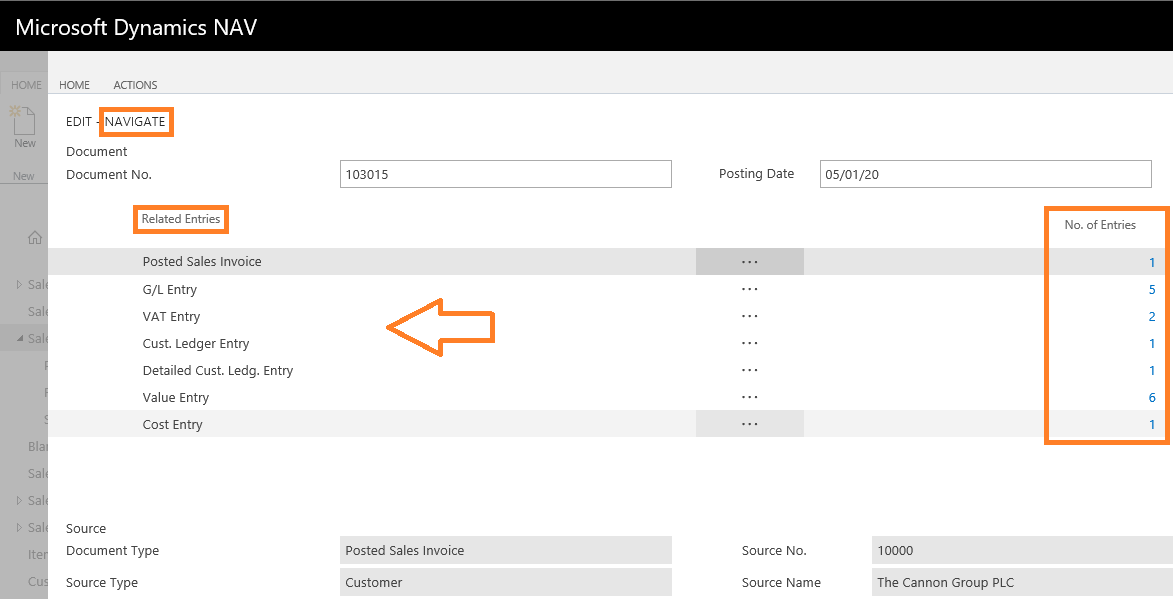The width and height of the screenshot is (1173, 599).
Task: Click the New document icon in the background ribbon
Action: 23,120
